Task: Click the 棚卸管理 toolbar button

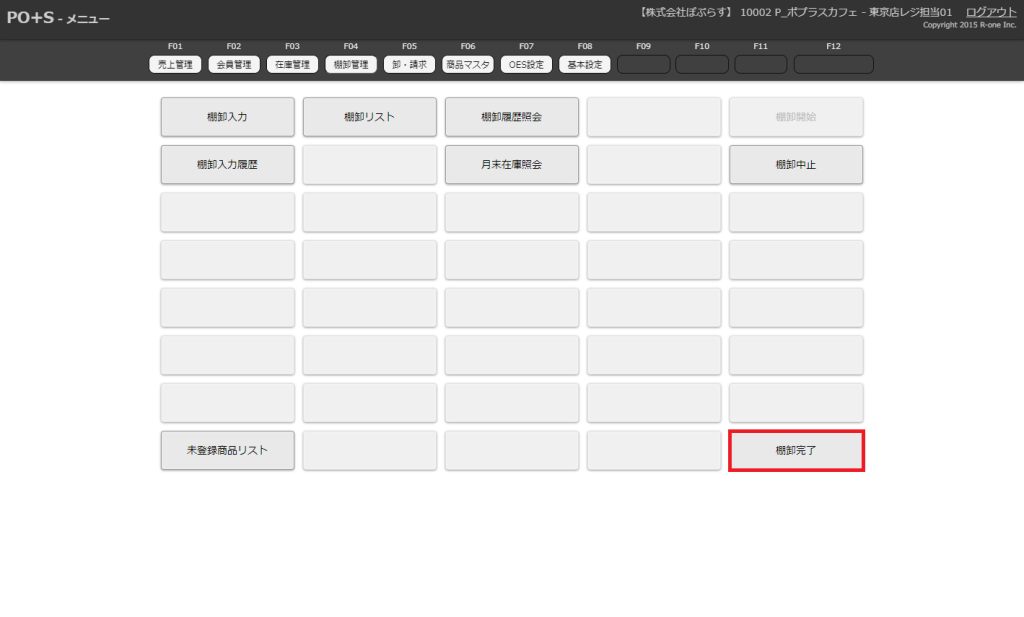Action: click(351, 65)
